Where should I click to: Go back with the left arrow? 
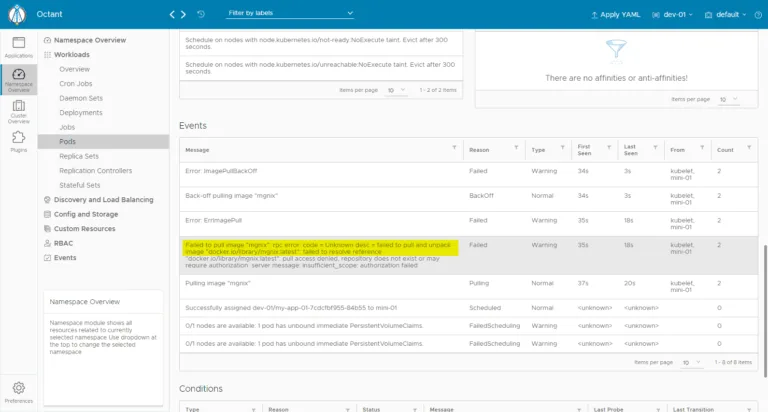click(172, 14)
